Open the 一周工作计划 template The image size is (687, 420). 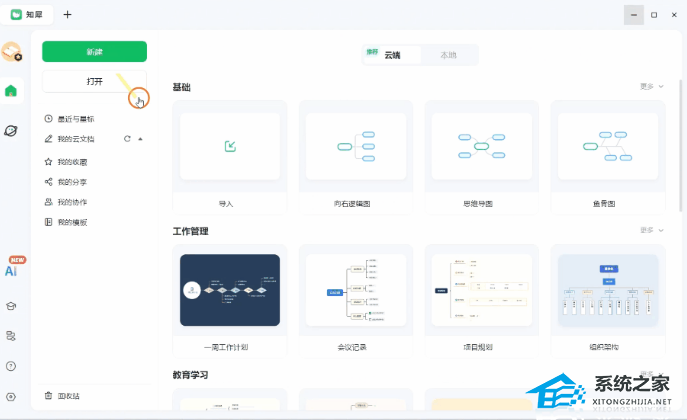pos(230,301)
